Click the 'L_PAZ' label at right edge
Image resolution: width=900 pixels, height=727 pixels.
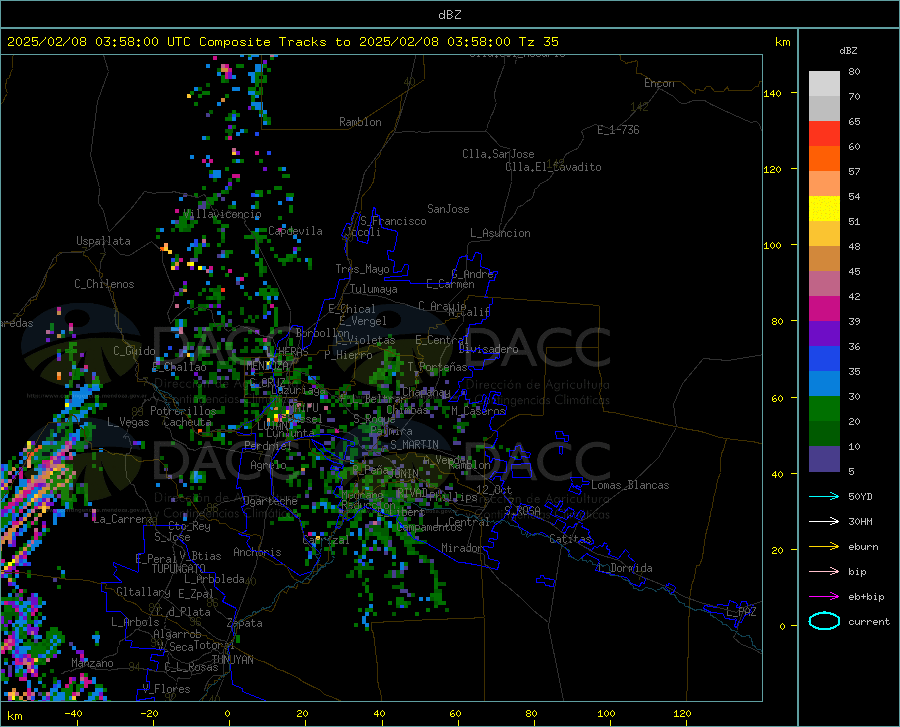(741, 612)
